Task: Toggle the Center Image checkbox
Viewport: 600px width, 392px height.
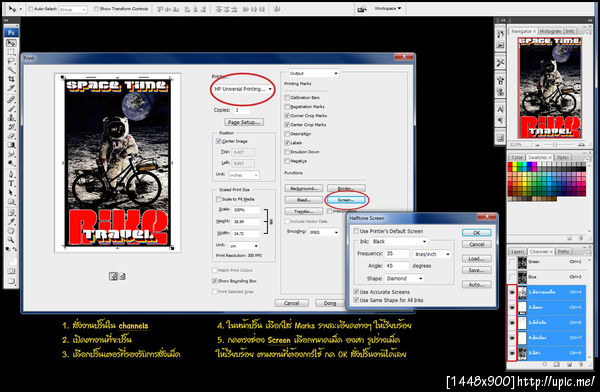Action: tap(219, 141)
